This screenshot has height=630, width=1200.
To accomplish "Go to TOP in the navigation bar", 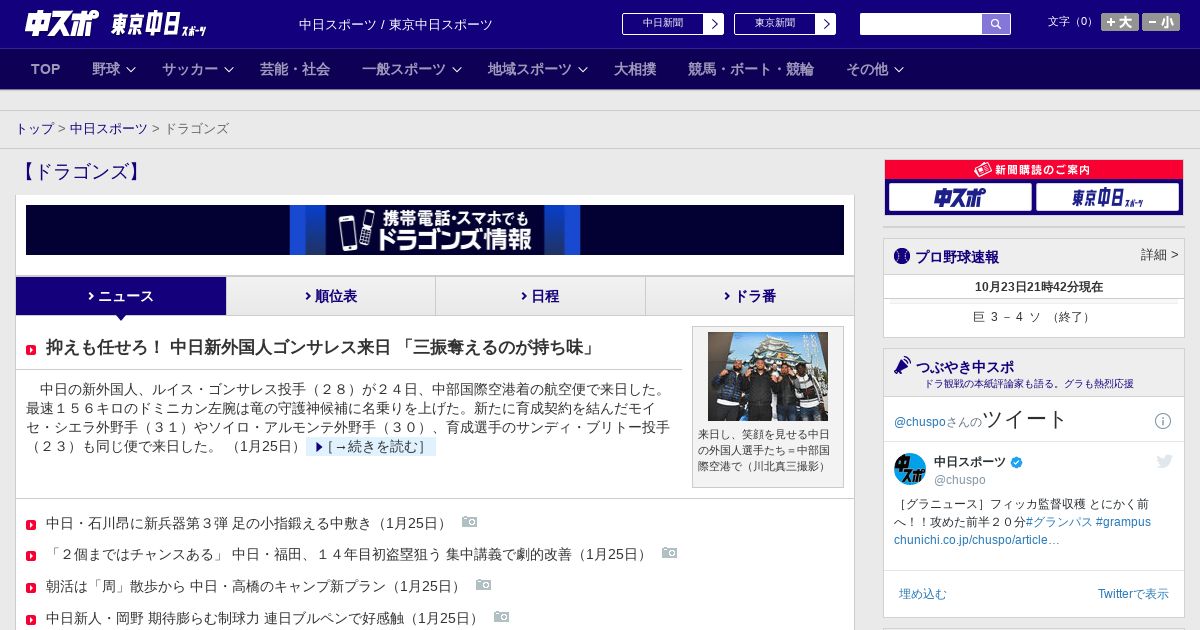I will pyautogui.click(x=46, y=69).
